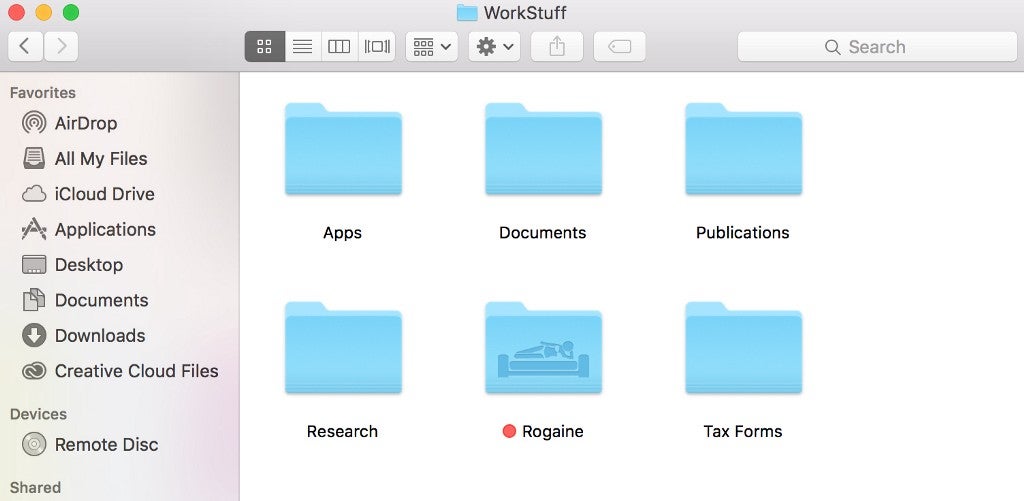Select the Documents folder icon in main area
Screen dimensions: 1024x501
tap(543, 150)
